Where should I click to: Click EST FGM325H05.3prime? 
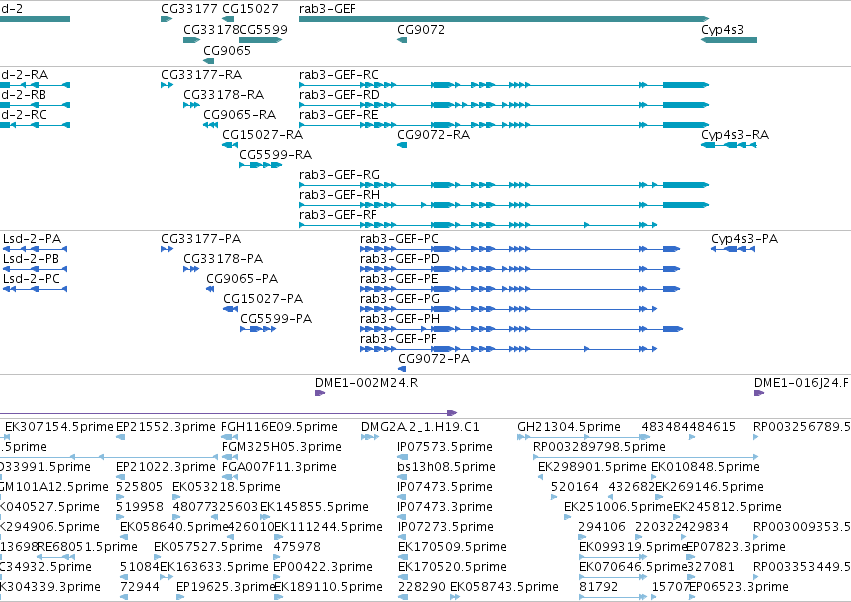[x=282, y=447]
